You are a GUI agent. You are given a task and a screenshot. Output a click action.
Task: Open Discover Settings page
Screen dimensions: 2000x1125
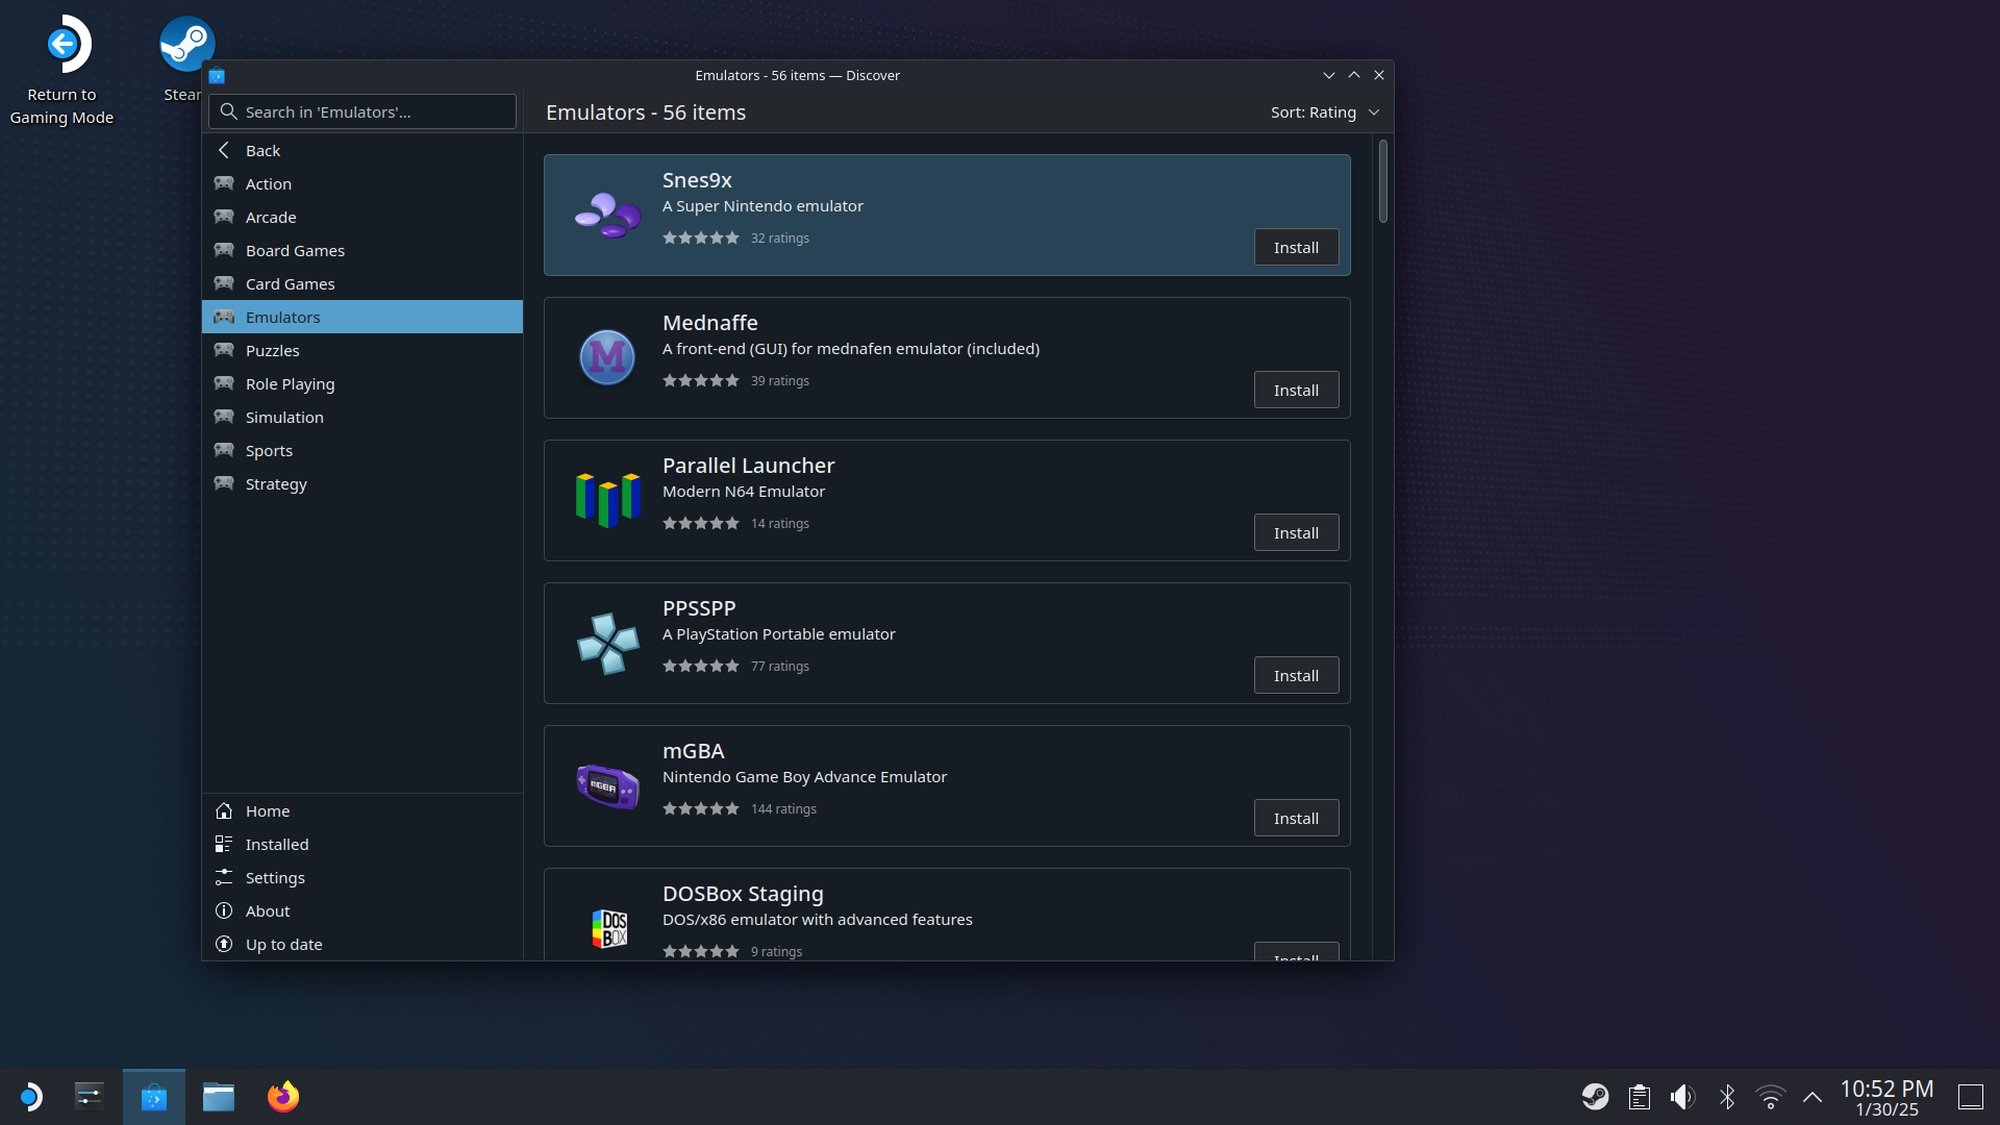point(274,878)
